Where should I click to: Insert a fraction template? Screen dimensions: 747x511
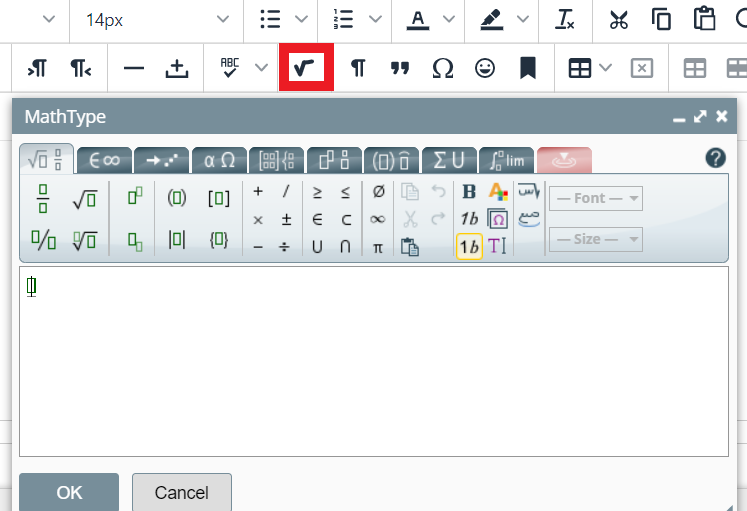[43, 198]
